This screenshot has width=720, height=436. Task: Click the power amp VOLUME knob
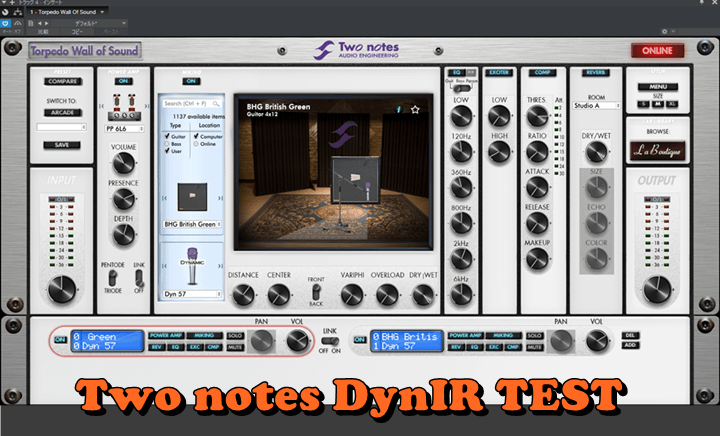tap(124, 163)
